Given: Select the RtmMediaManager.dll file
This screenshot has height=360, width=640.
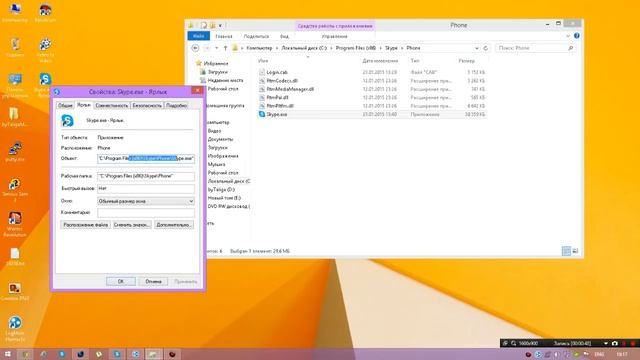Looking at the screenshot, I should [290, 89].
